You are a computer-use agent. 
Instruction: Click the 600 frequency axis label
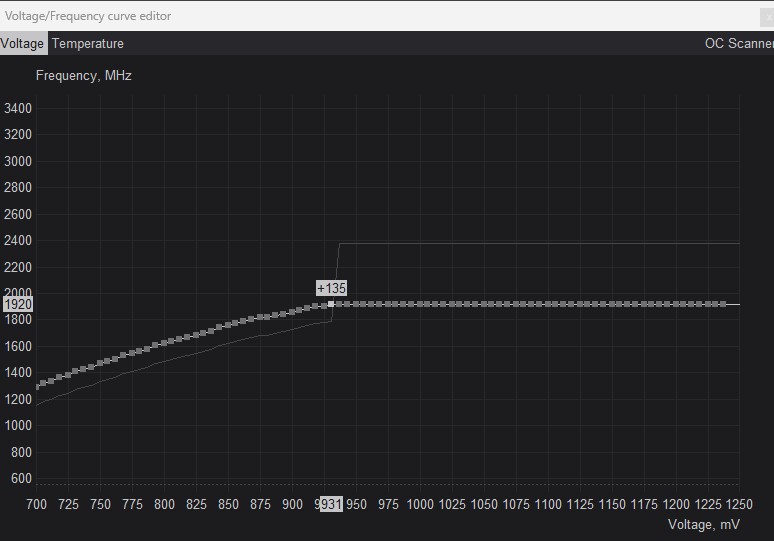[21, 478]
